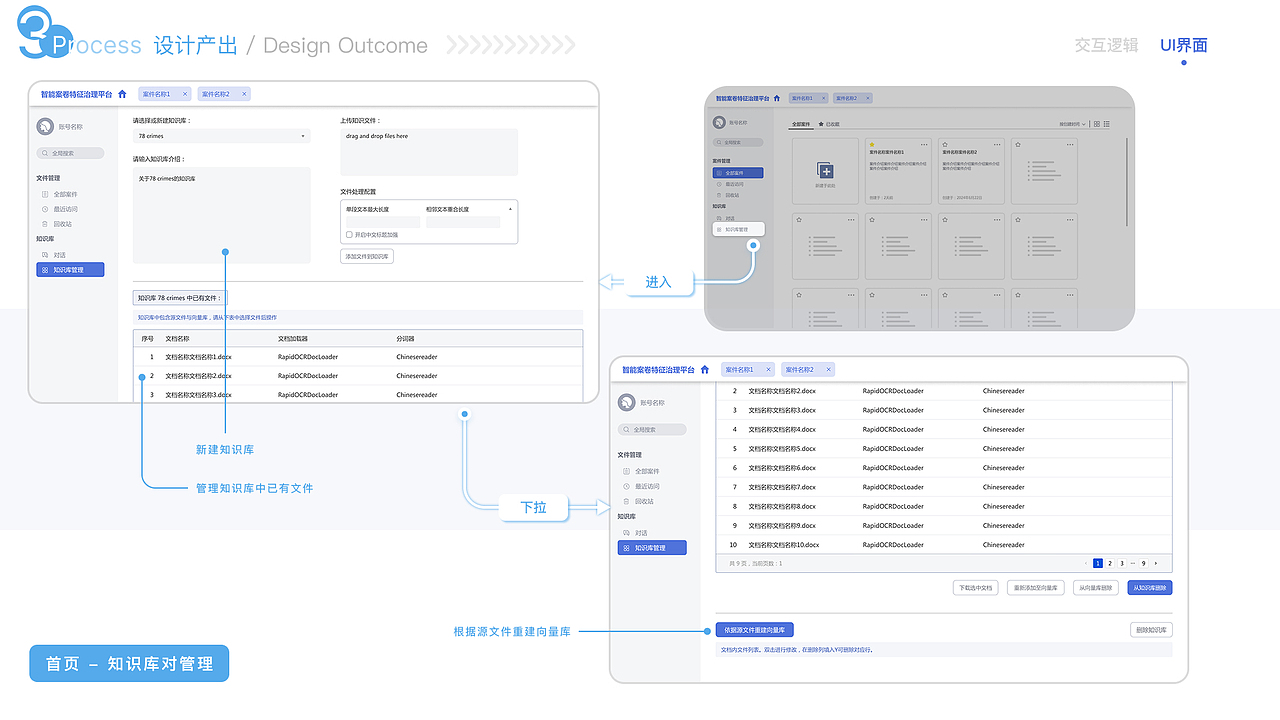Close 案件名称1 tab in the upload-form window
Screen dimensions: 1280x720
click(x=185, y=94)
